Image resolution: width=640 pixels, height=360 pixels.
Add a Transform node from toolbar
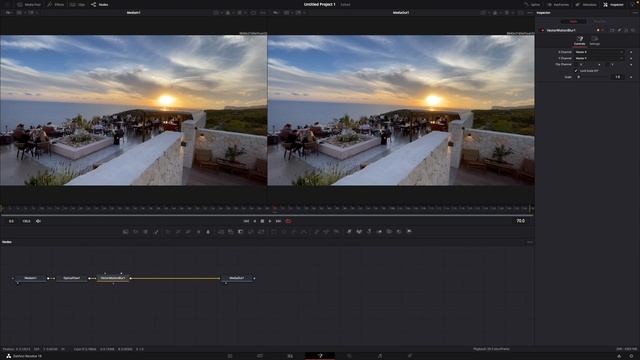[x=261, y=232]
